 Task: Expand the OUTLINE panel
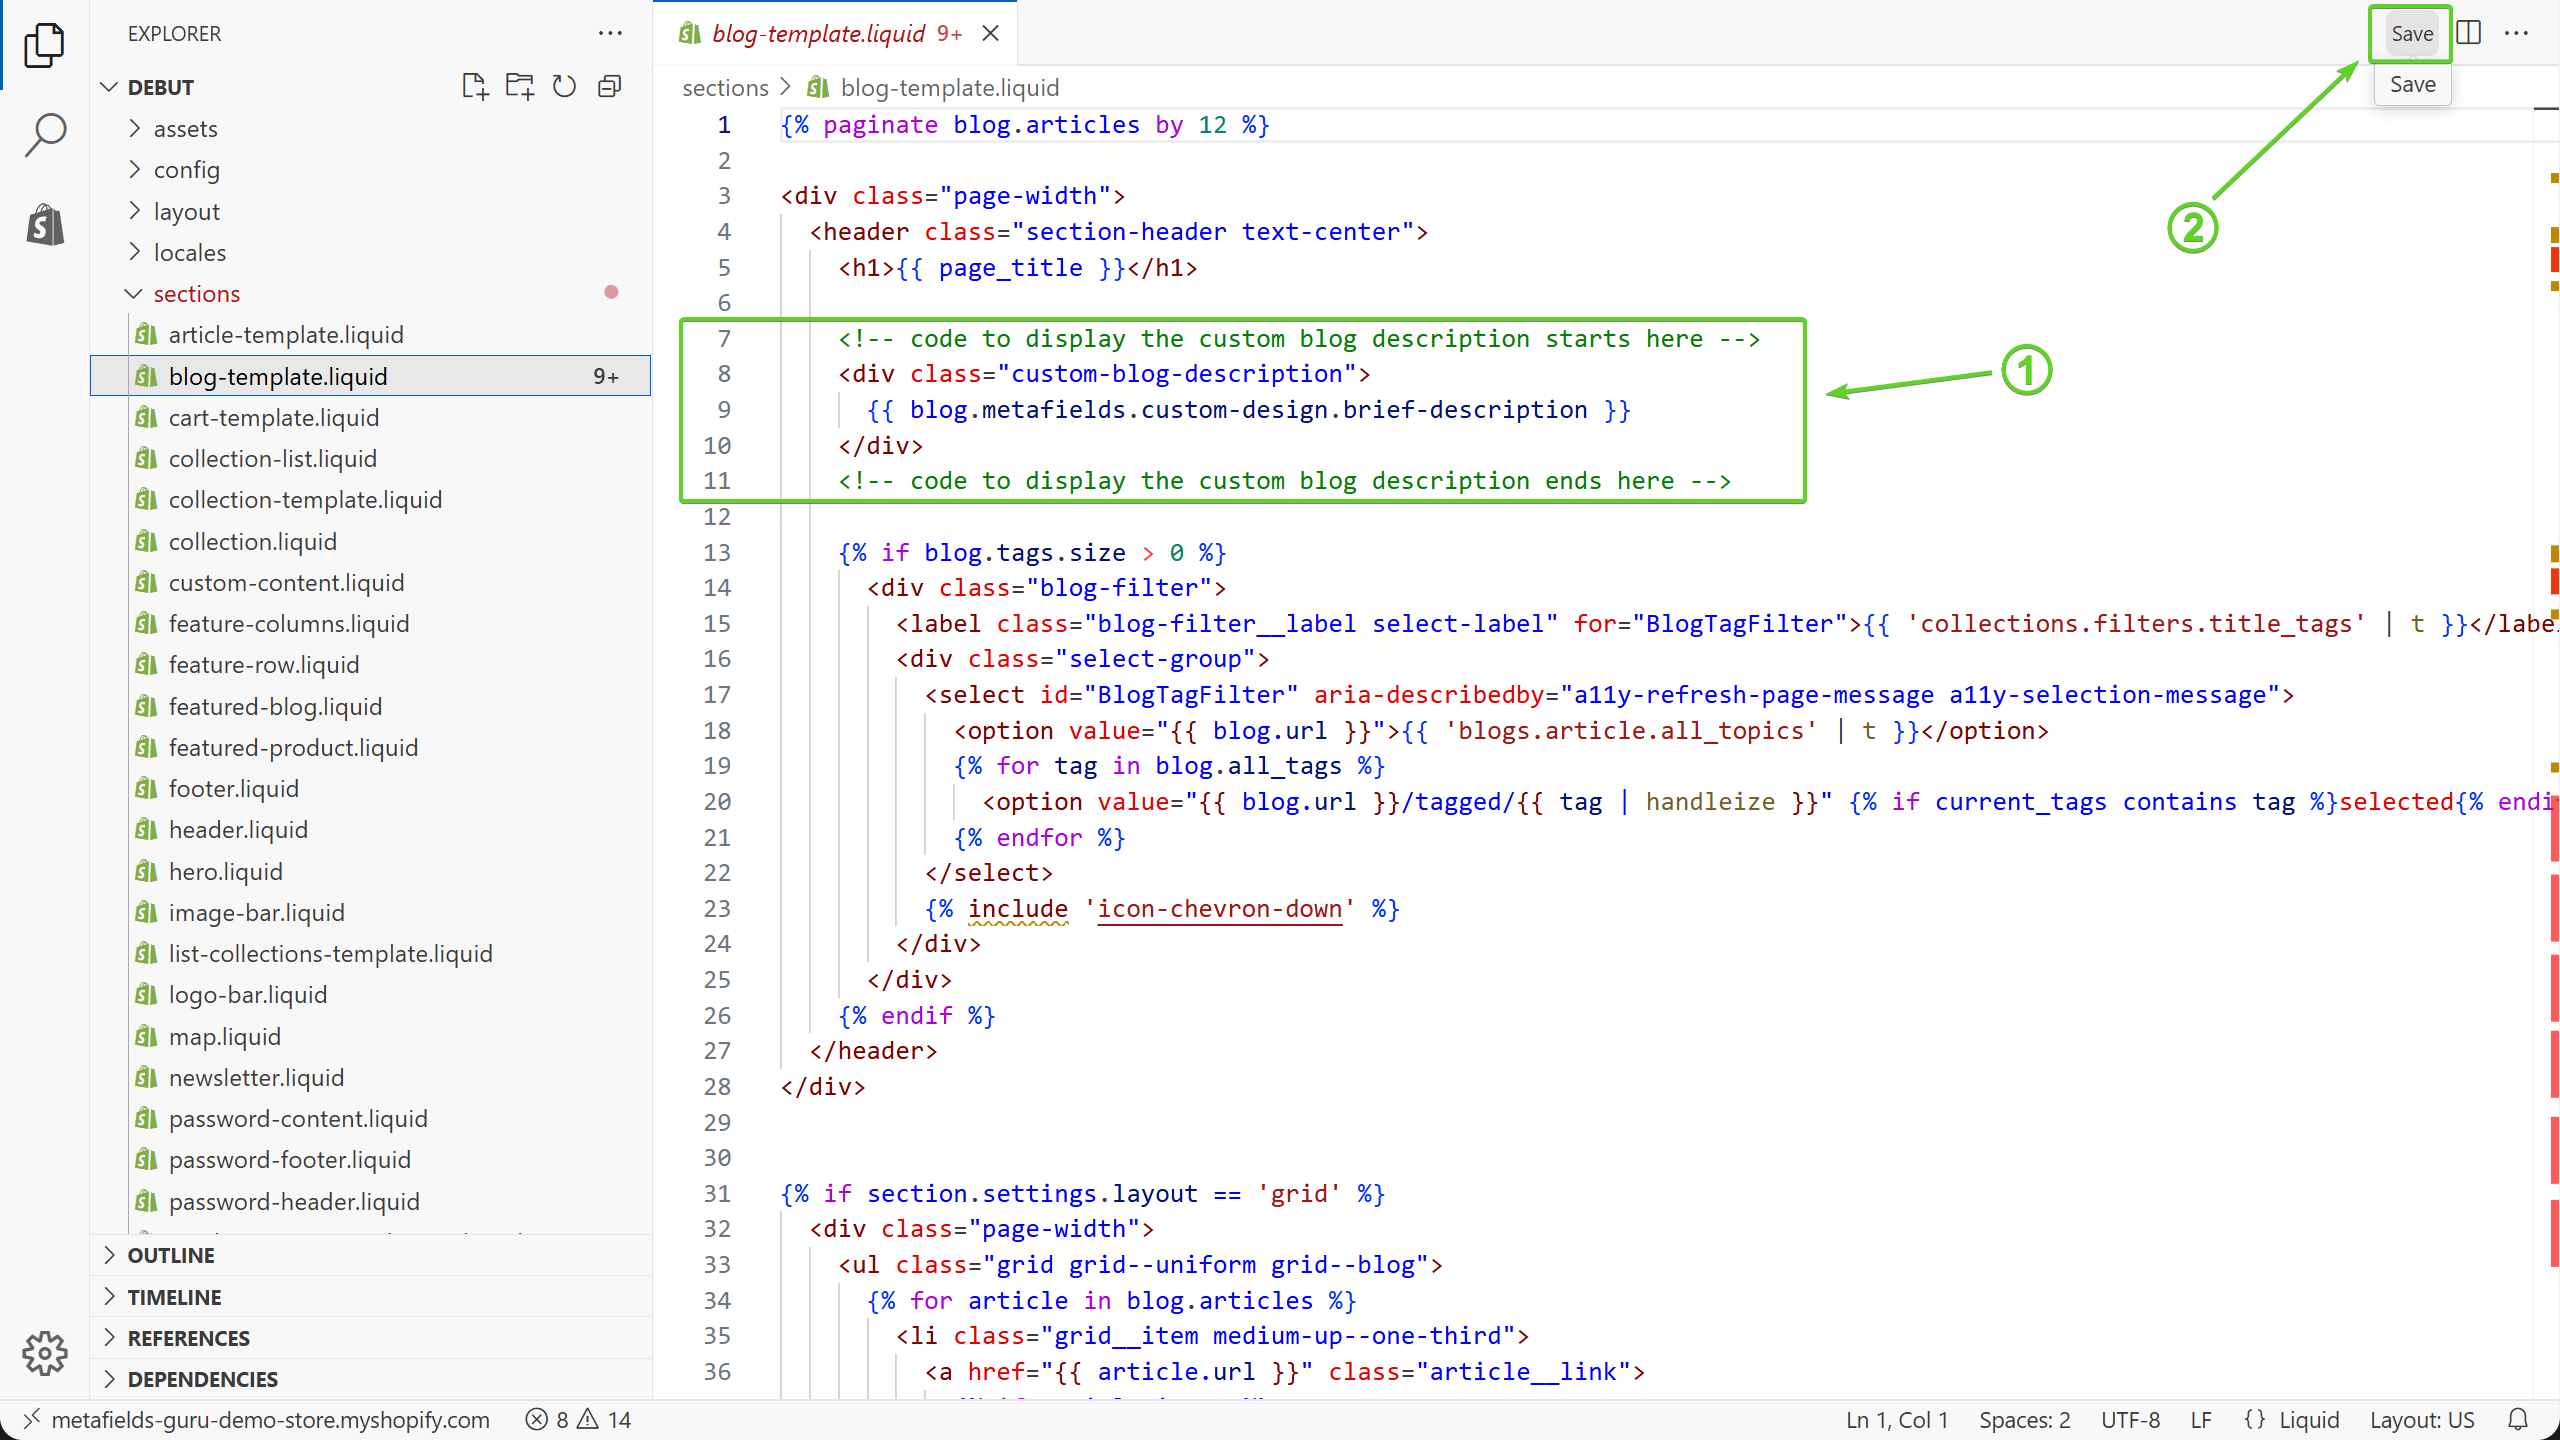point(171,1255)
